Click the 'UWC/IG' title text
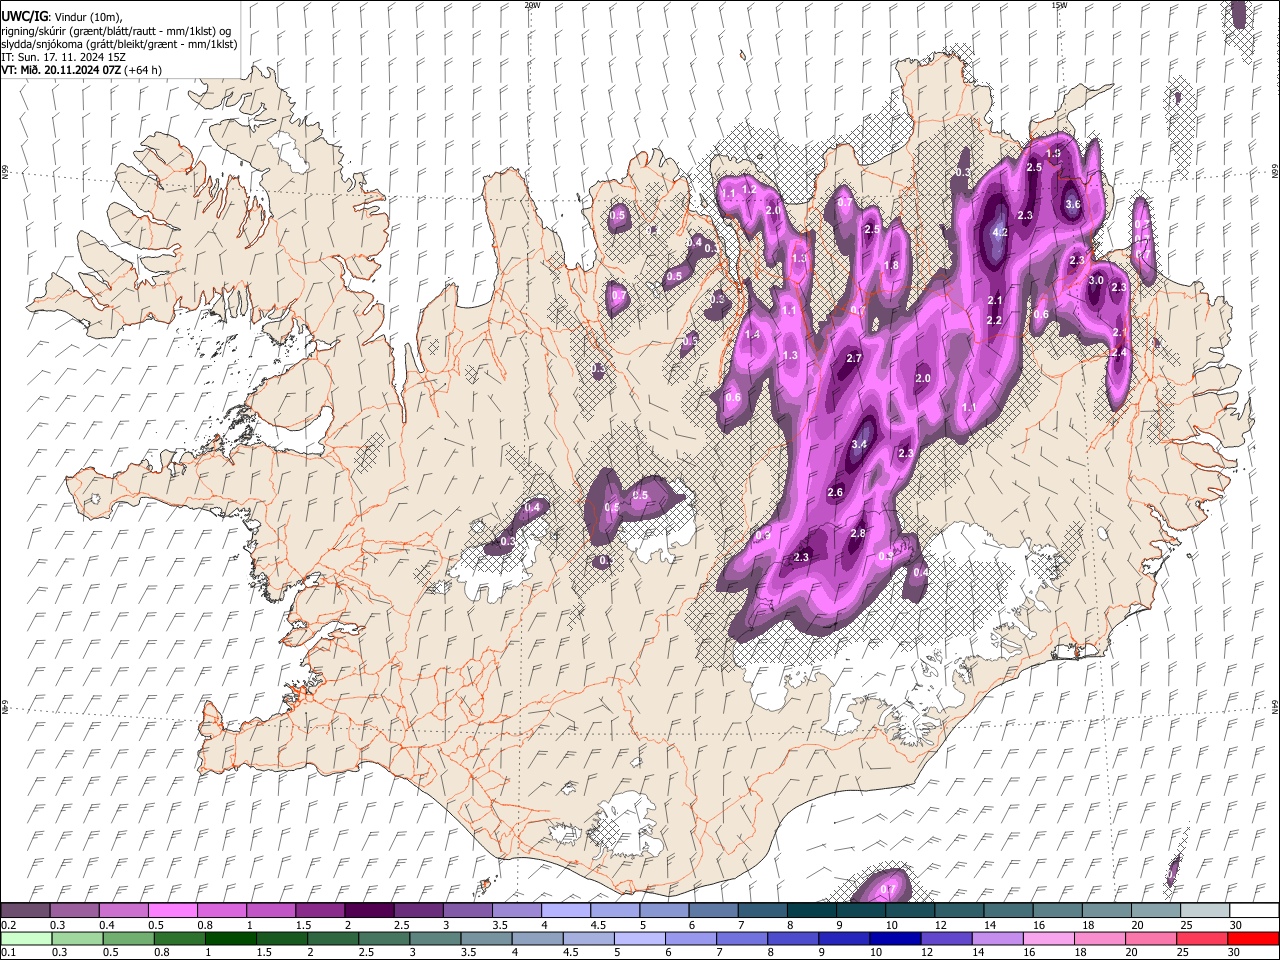The image size is (1280, 960). 25,17
